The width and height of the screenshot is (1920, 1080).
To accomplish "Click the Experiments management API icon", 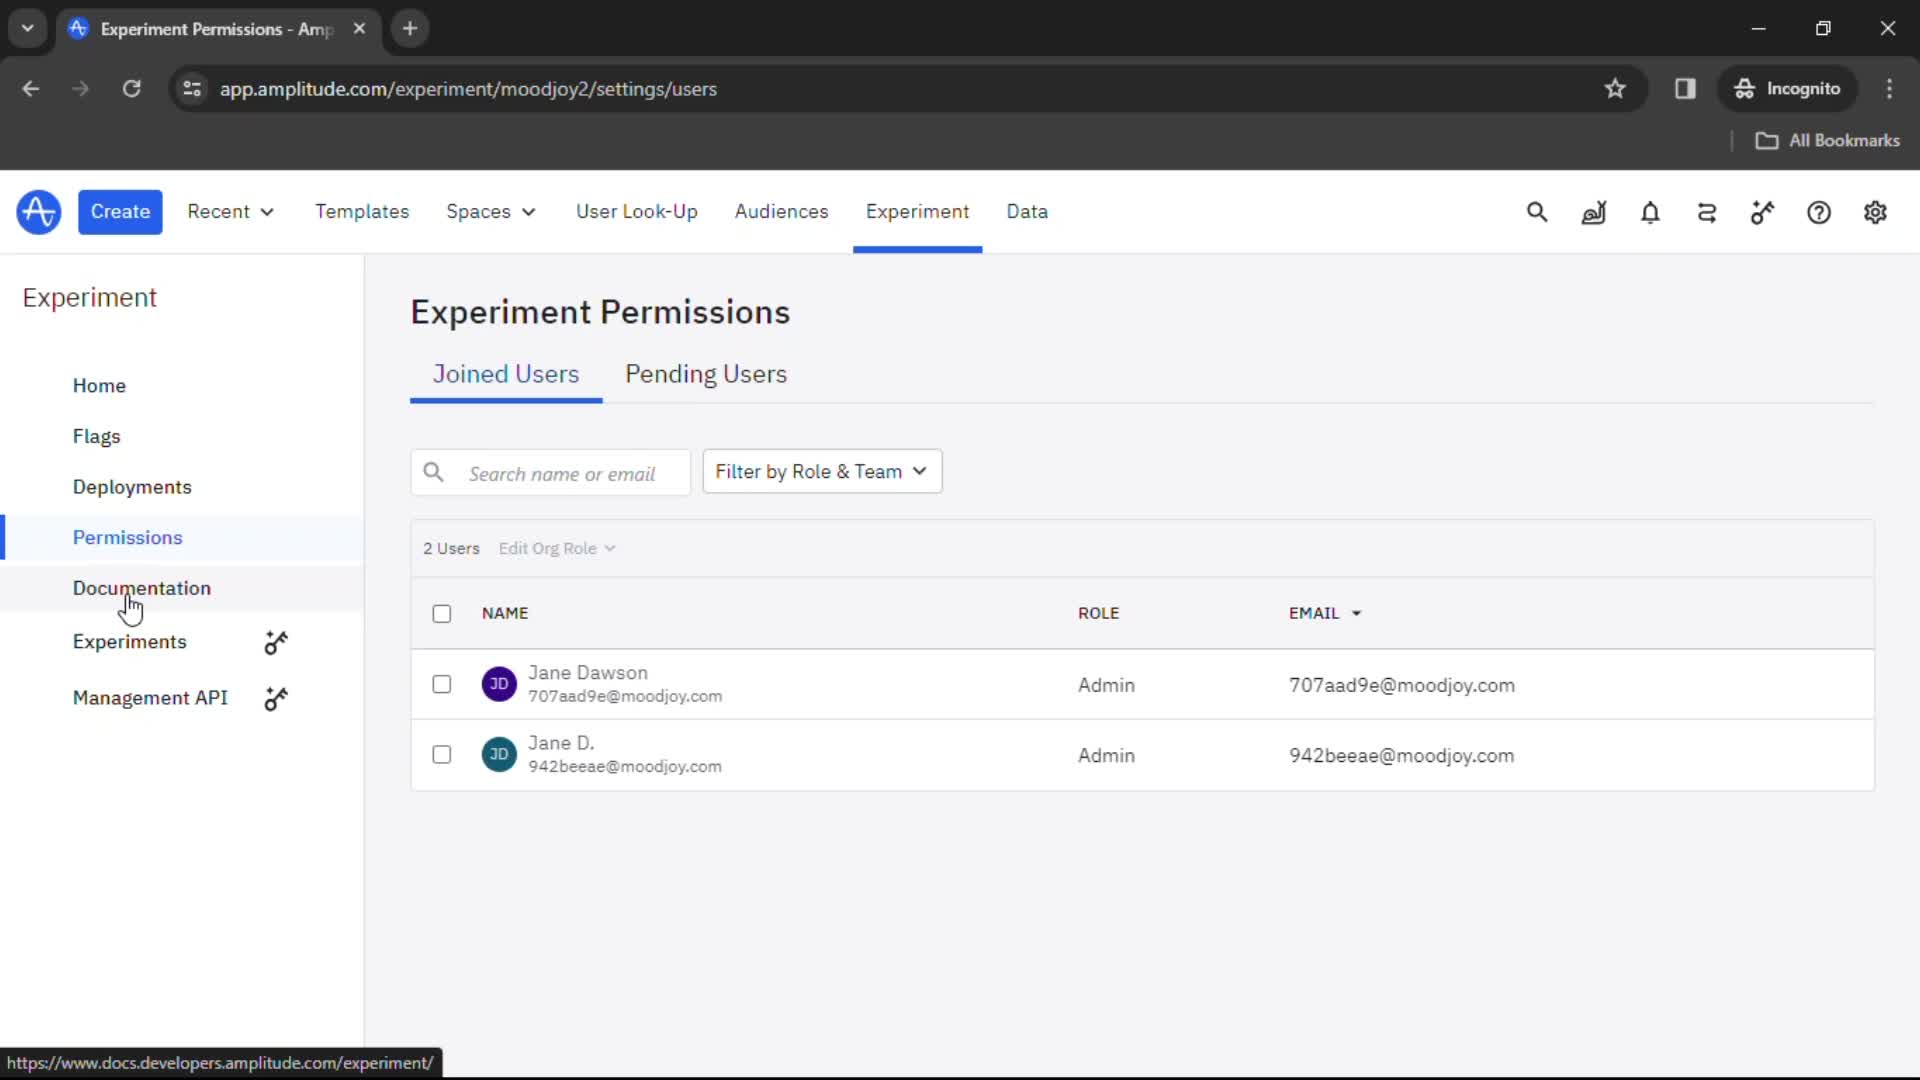I will point(277,698).
